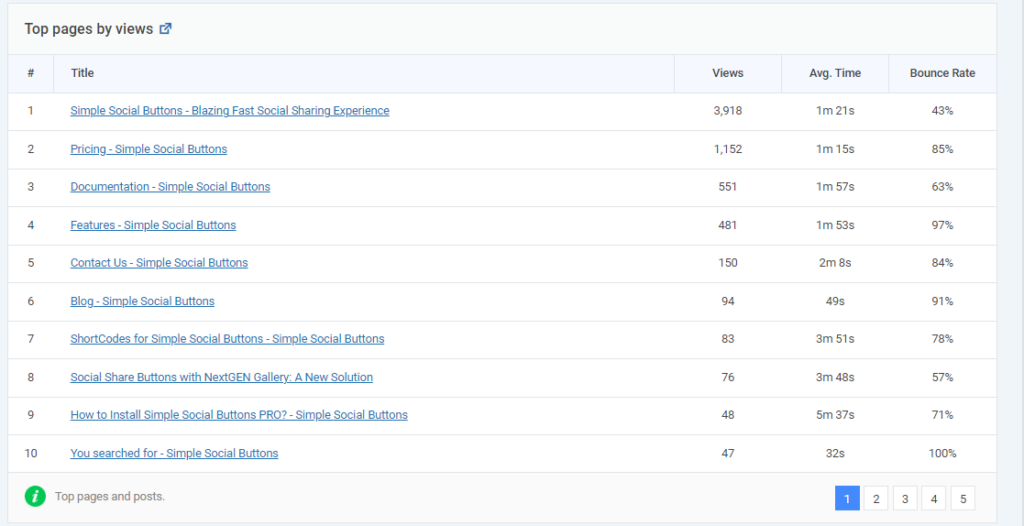Click the bounce rate 100%

(x=942, y=453)
